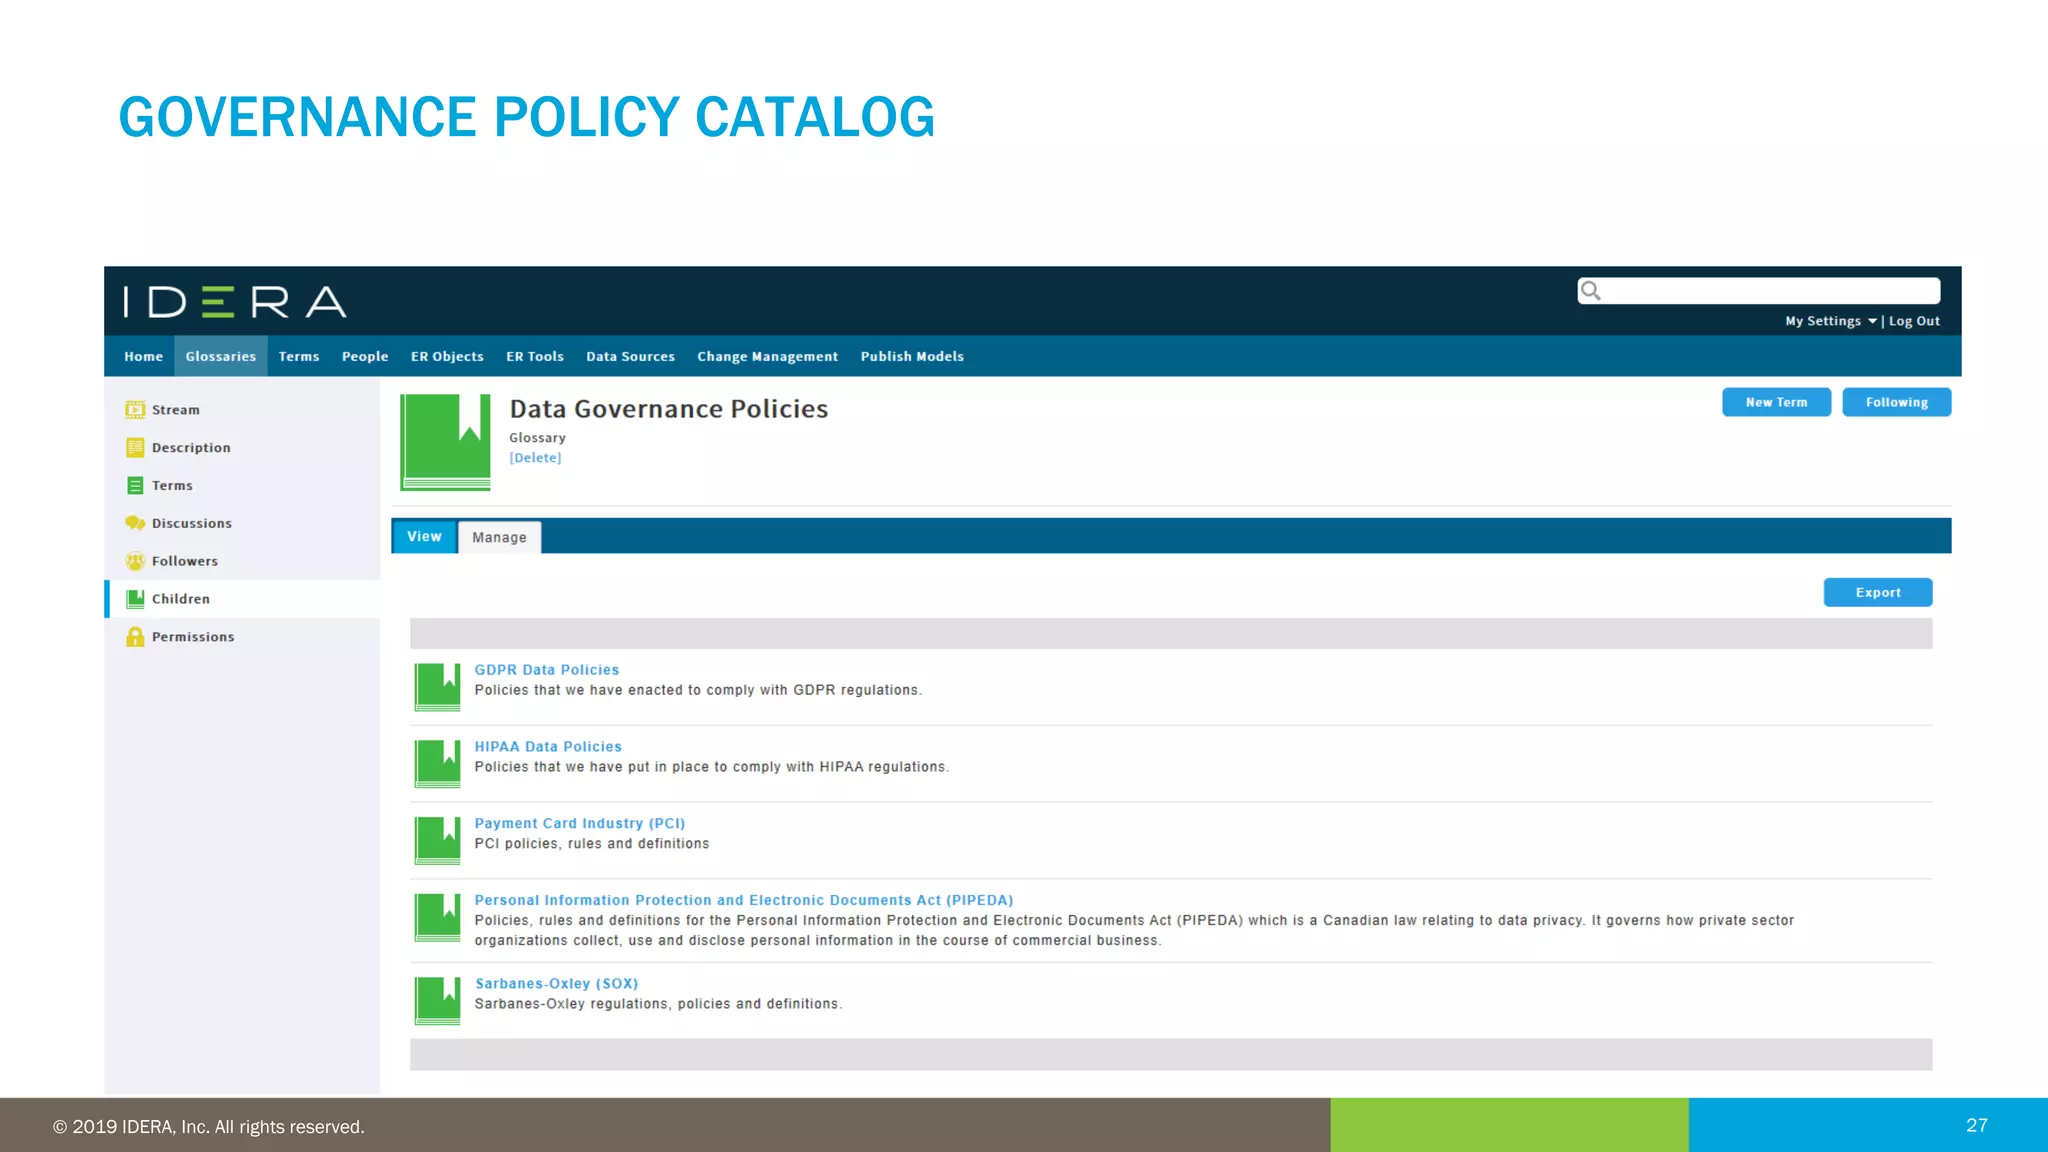
Task: Click the Sarbanes-Oxley glossary book icon
Action: tap(438, 1000)
